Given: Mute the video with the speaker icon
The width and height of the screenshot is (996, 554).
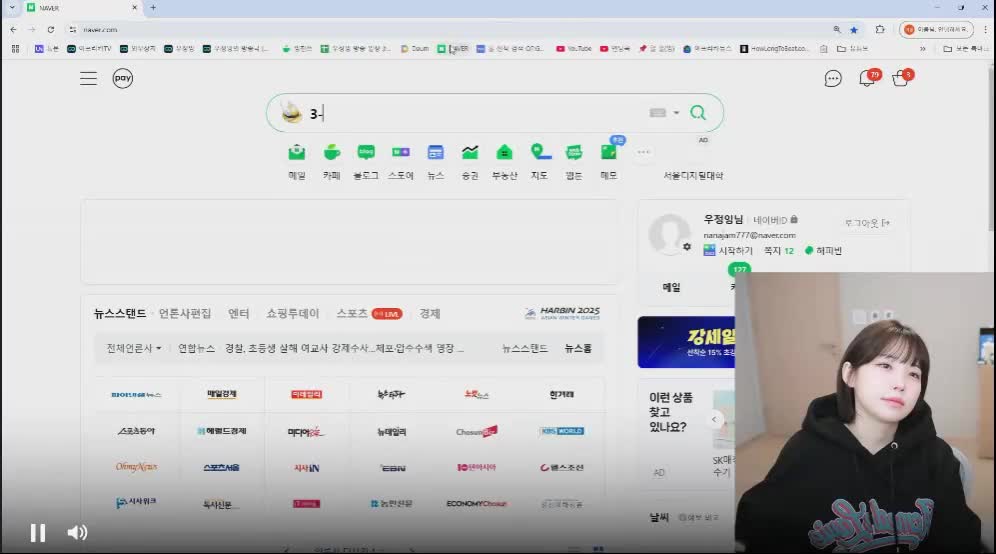Looking at the screenshot, I should [x=77, y=532].
